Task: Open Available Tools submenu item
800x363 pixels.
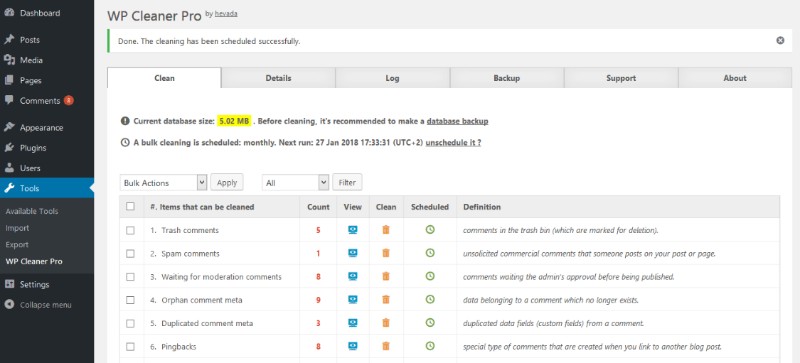Action: click(32, 211)
